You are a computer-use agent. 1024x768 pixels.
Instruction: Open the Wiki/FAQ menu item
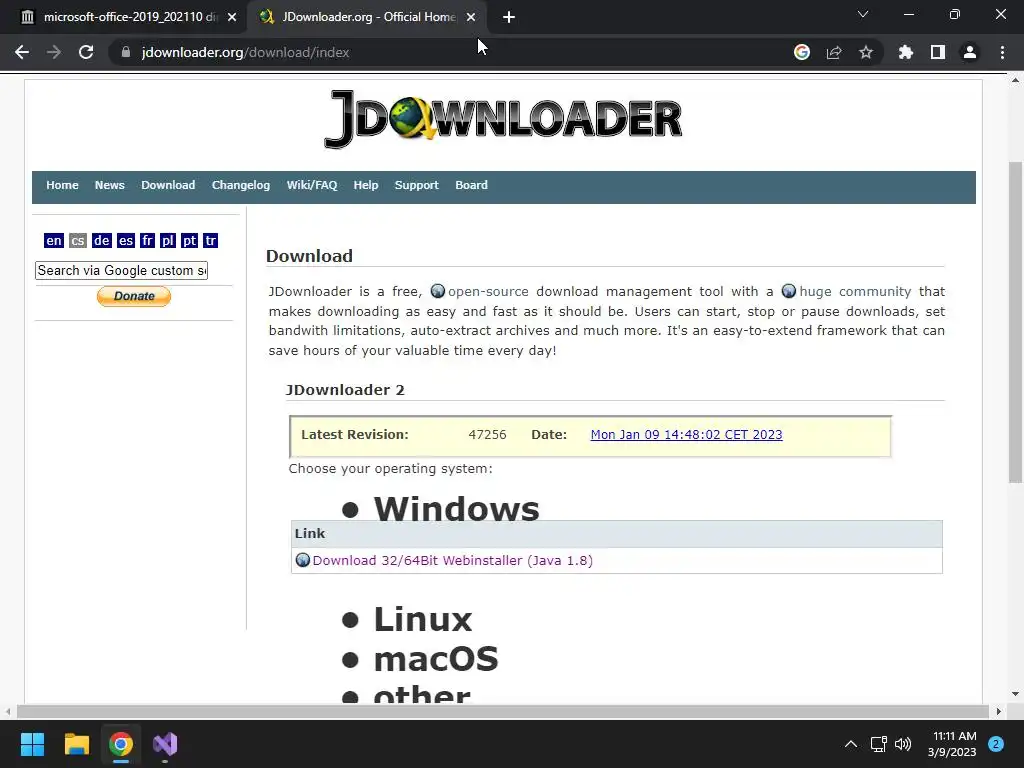[x=312, y=185]
